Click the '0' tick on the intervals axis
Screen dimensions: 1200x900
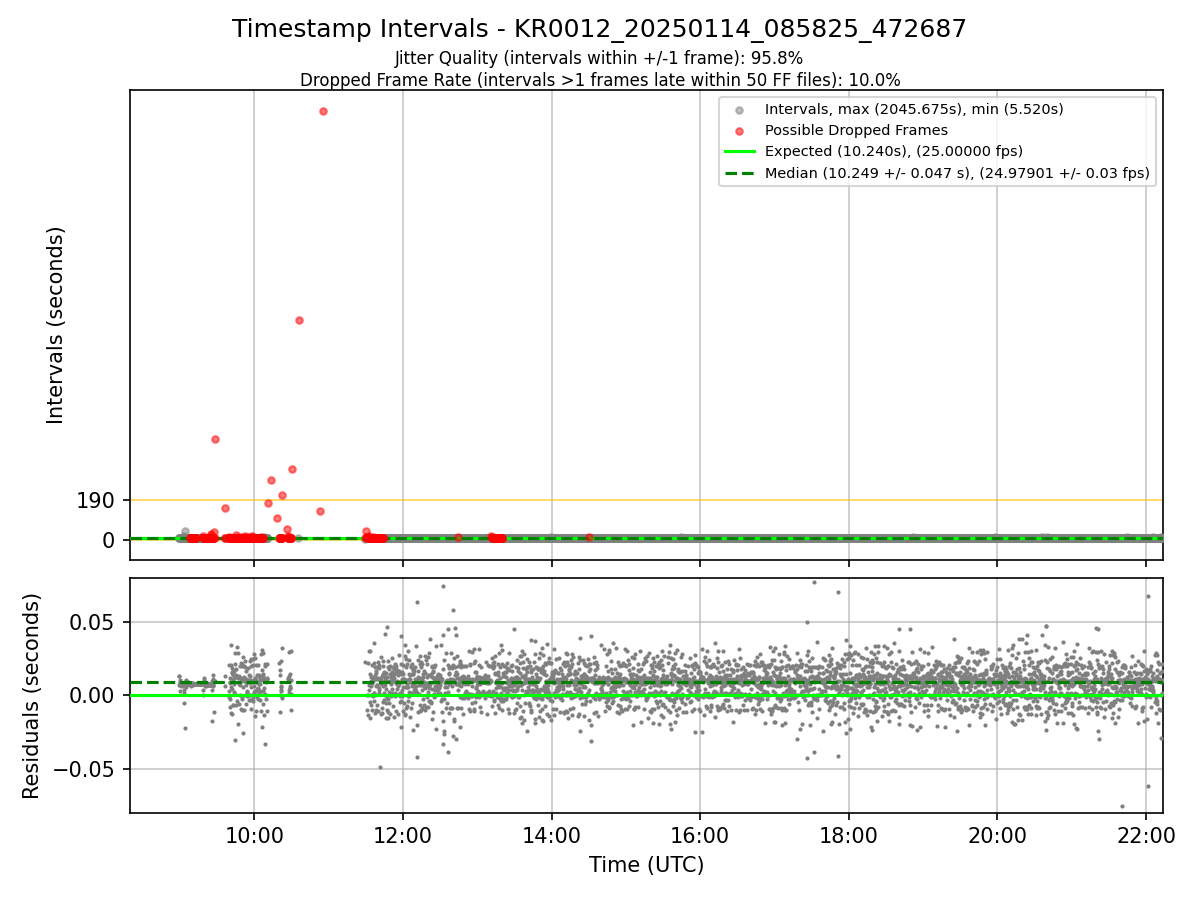(109, 540)
